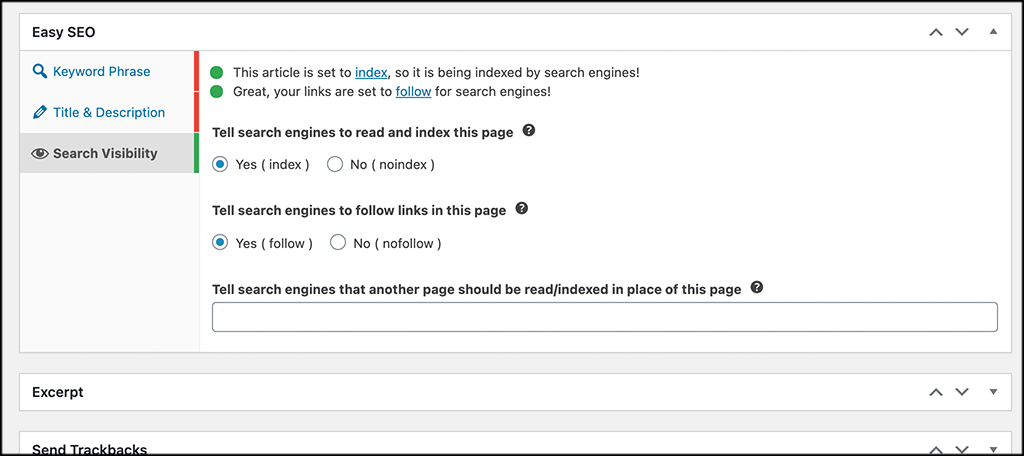Click the eye icon beside Search Visibility
This screenshot has width=1024, height=456.
tap(40, 154)
